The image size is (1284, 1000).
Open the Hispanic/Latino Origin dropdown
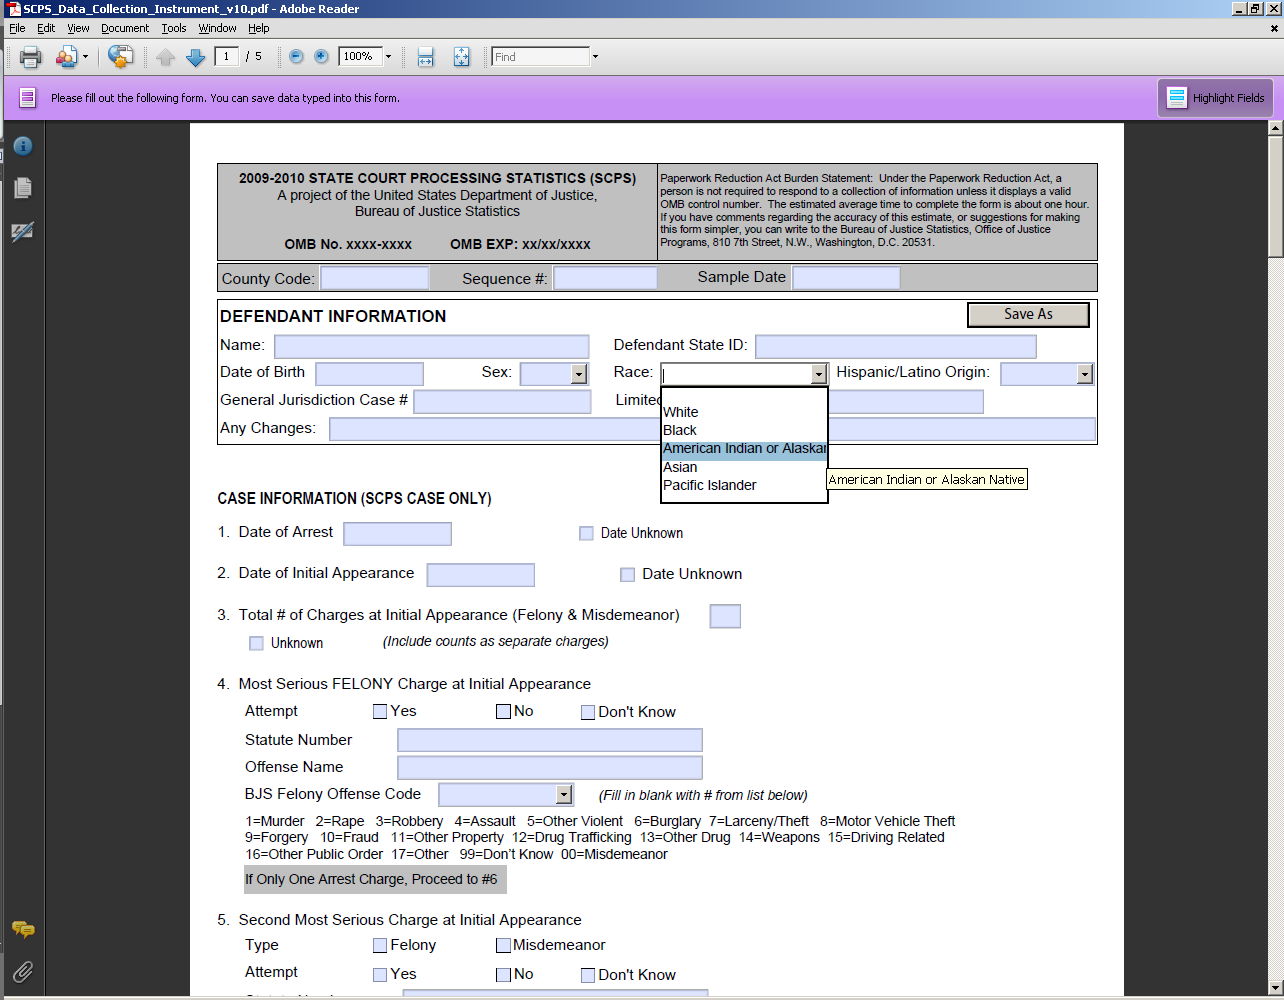pos(1085,374)
